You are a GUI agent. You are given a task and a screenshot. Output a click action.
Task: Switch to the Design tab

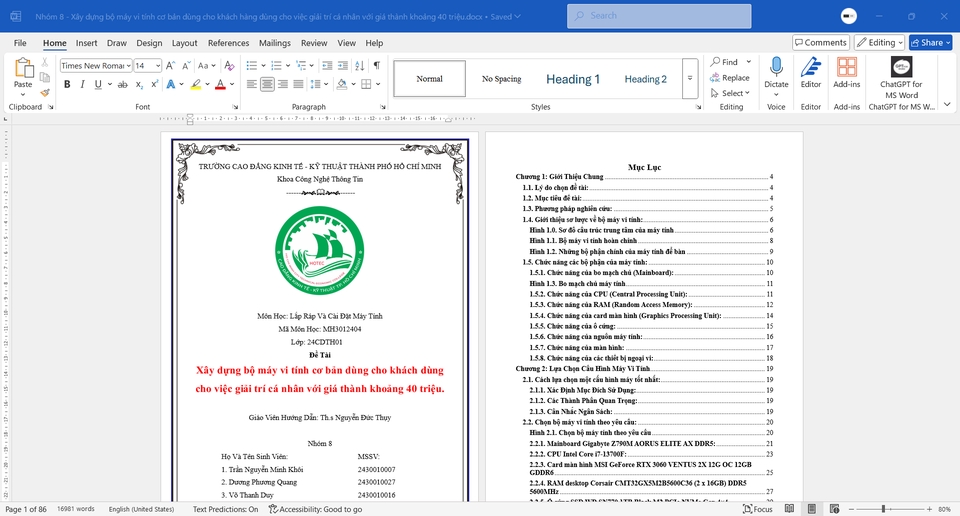149,43
